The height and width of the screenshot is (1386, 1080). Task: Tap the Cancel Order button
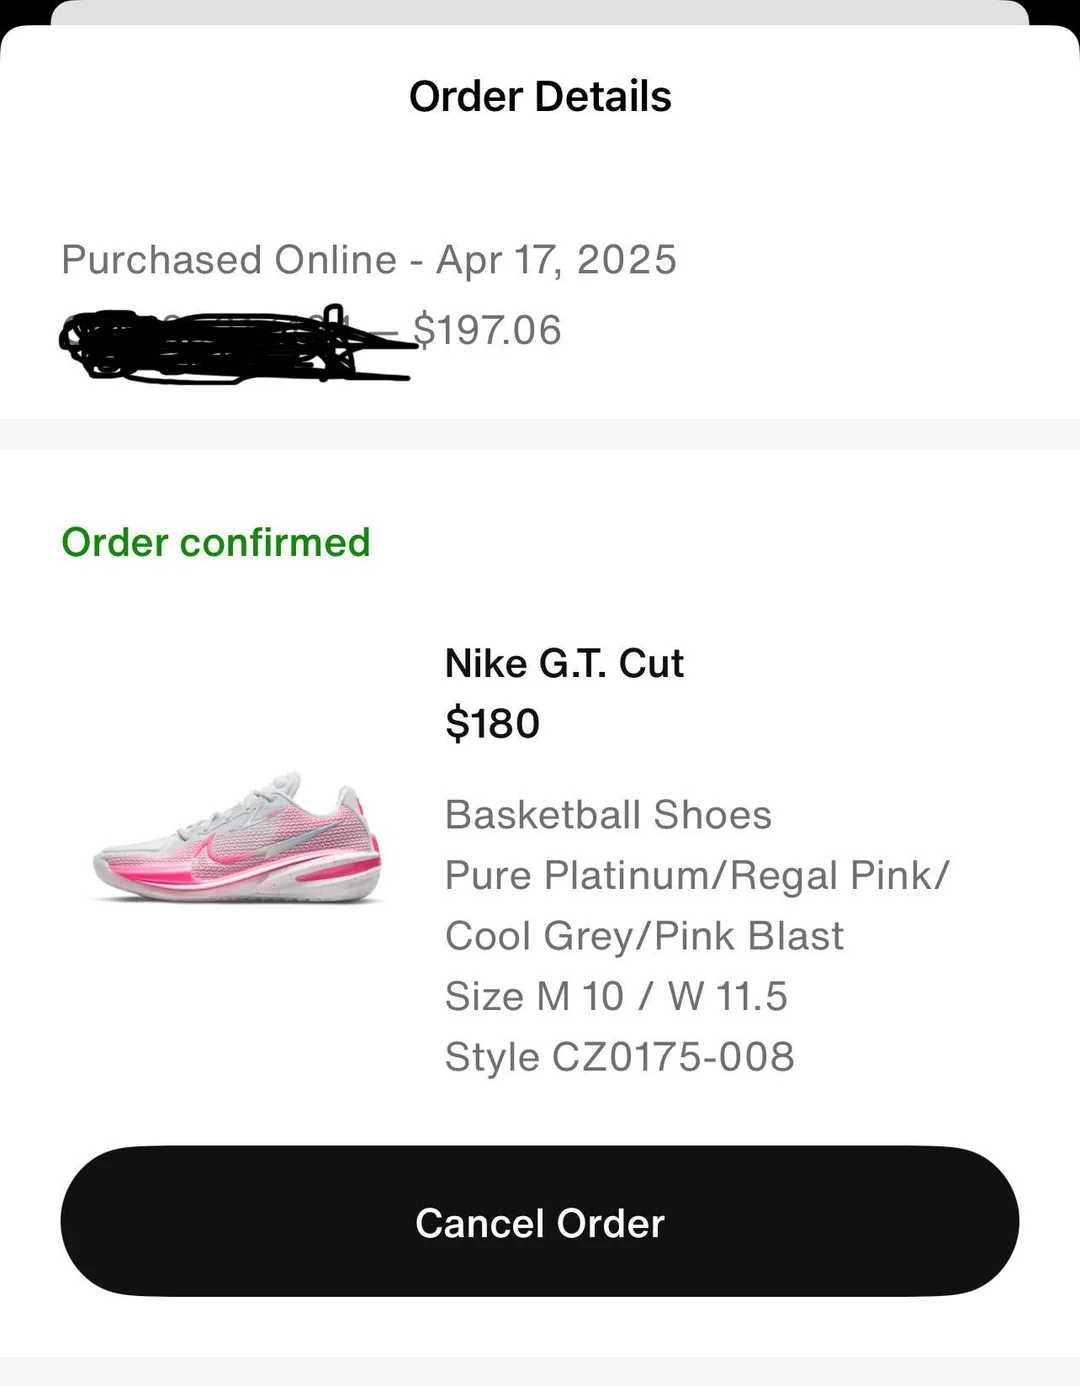[540, 1221]
